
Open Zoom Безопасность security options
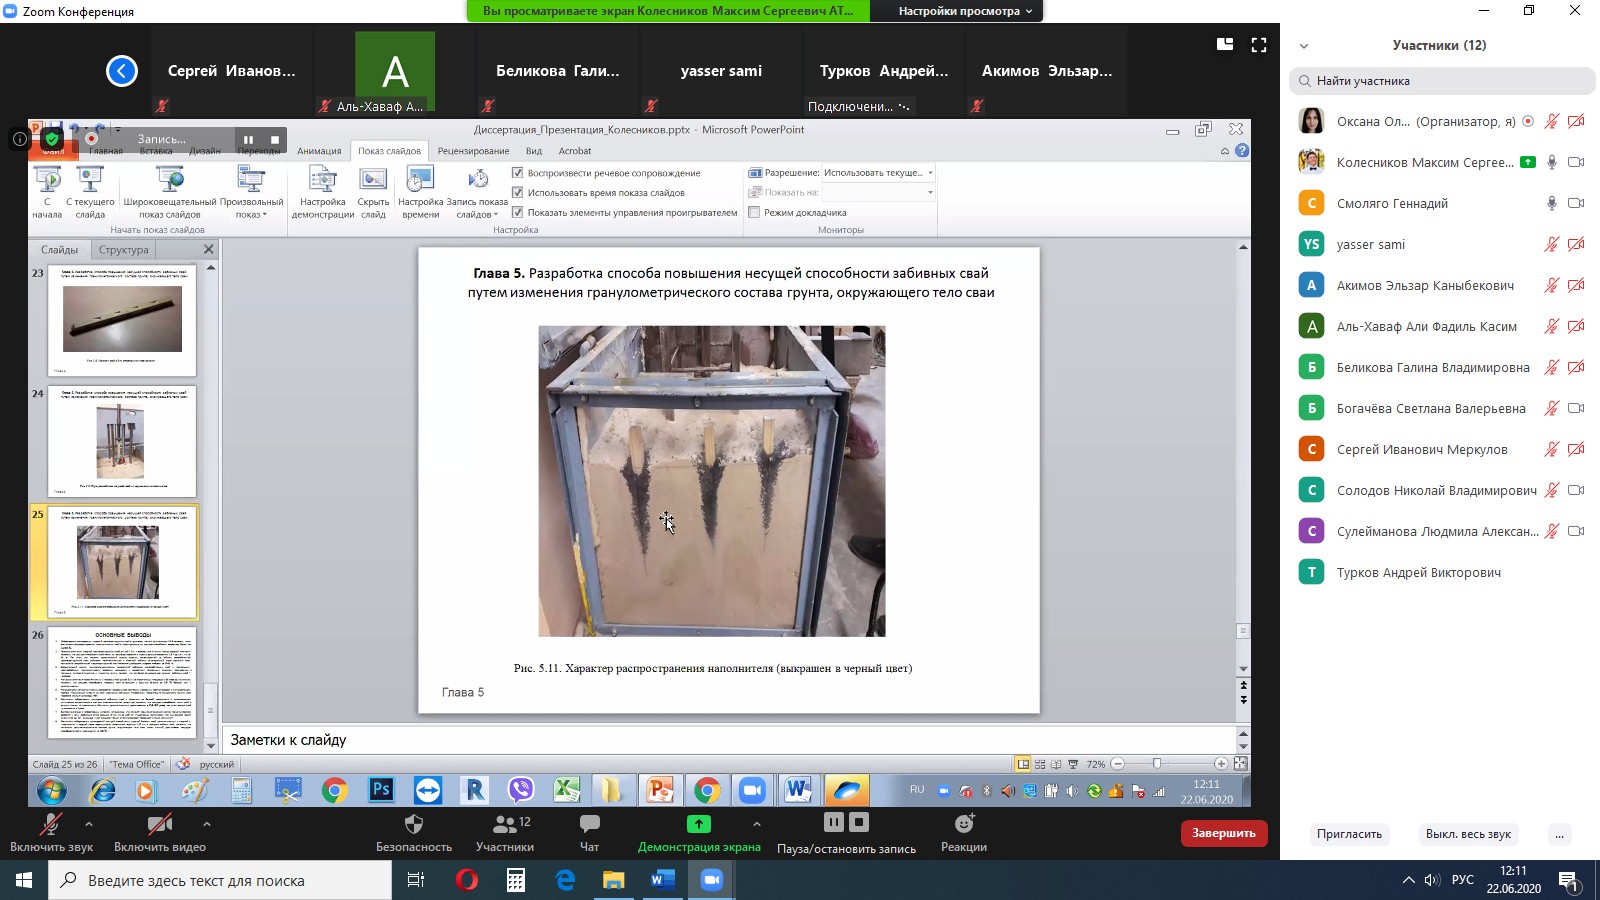pyautogui.click(x=414, y=832)
